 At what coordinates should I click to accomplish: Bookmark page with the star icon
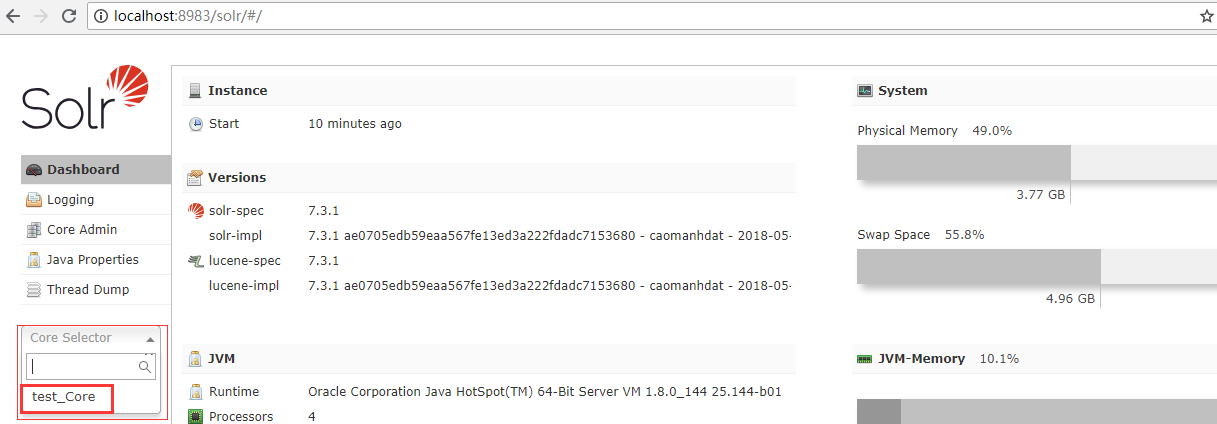[x=1207, y=16]
